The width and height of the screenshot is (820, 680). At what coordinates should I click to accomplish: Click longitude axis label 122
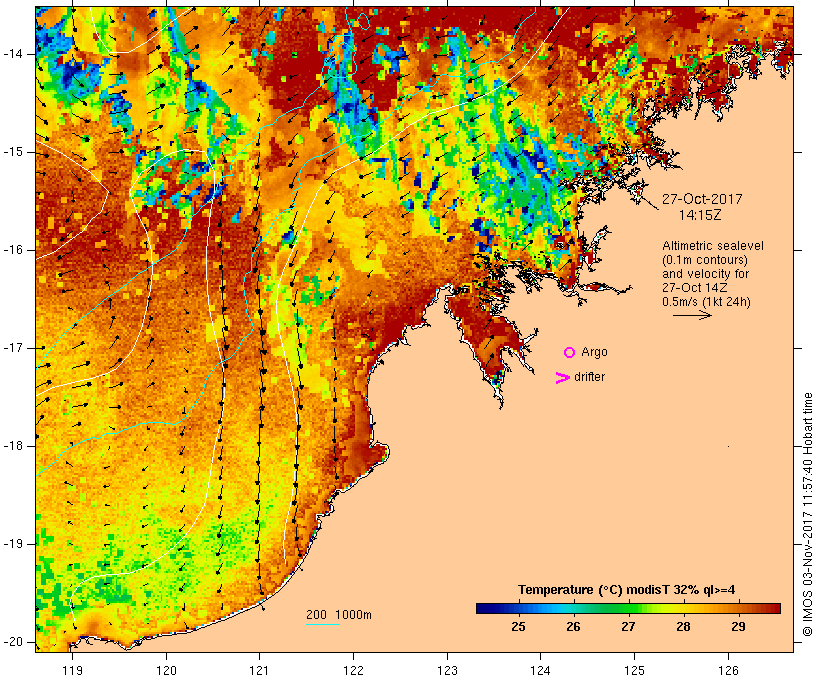[x=354, y=671]
